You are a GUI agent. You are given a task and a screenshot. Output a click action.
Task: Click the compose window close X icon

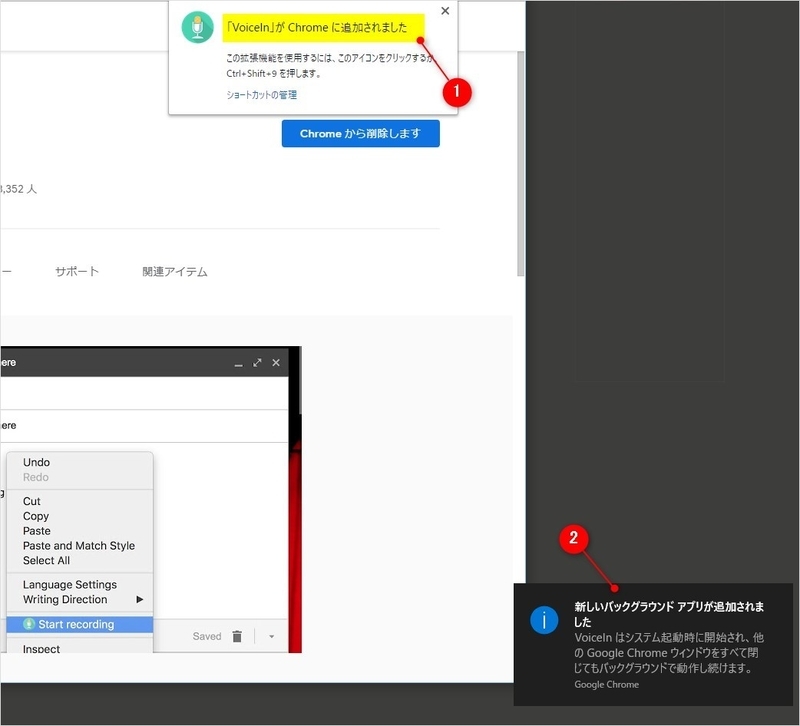(276, 362)
